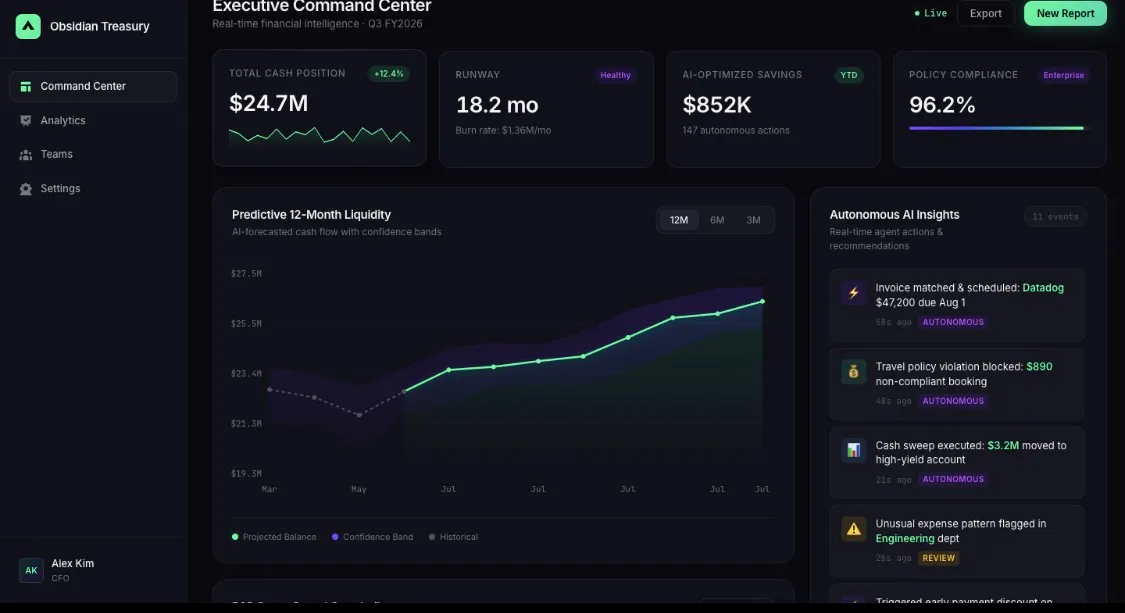Click the $852K savings value

coord(717,106)
